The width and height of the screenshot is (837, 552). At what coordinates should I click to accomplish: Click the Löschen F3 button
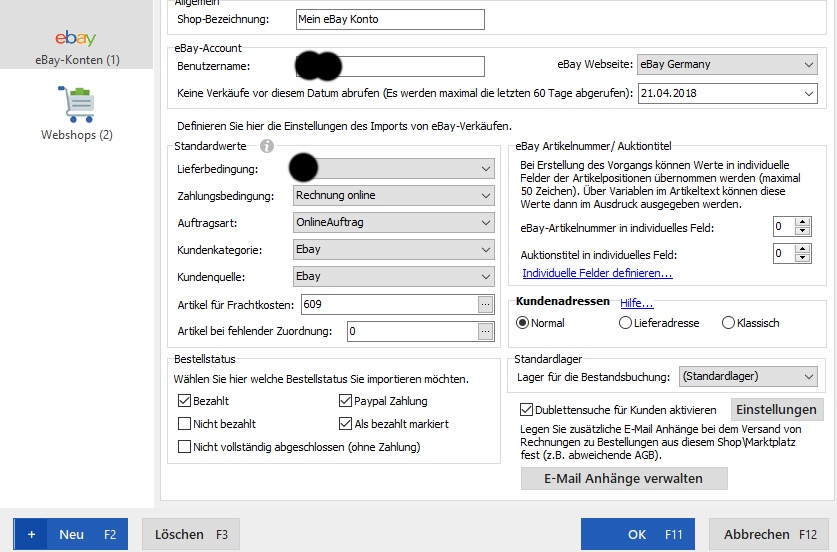tap(191, 534)
